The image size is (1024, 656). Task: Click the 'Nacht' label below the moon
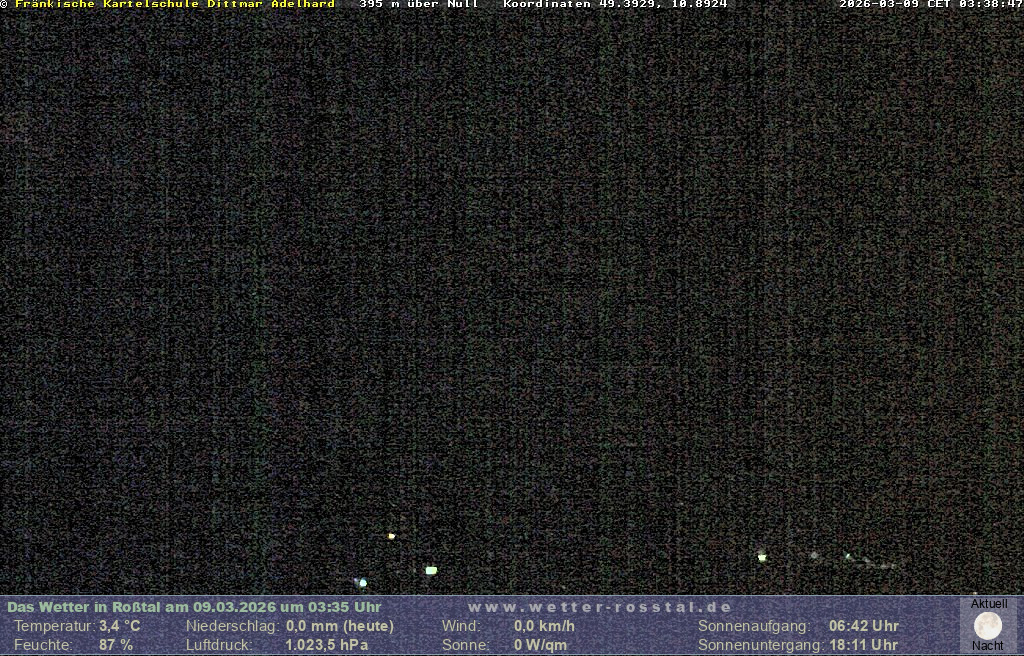click(x=988, y=646)
